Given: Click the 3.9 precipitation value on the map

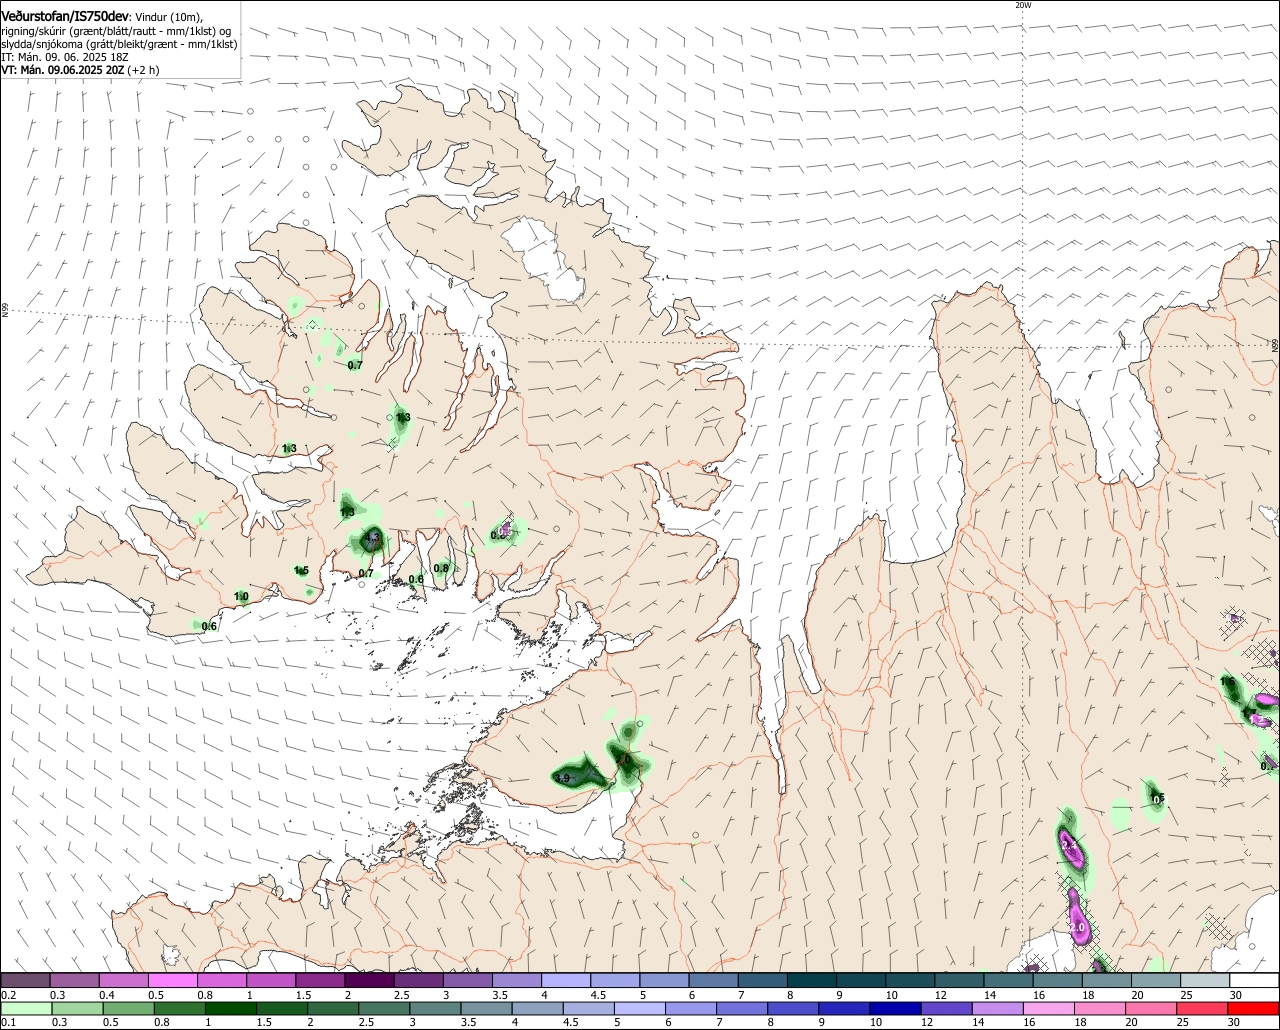Looking at the screenshot, I should pos(562,778).
